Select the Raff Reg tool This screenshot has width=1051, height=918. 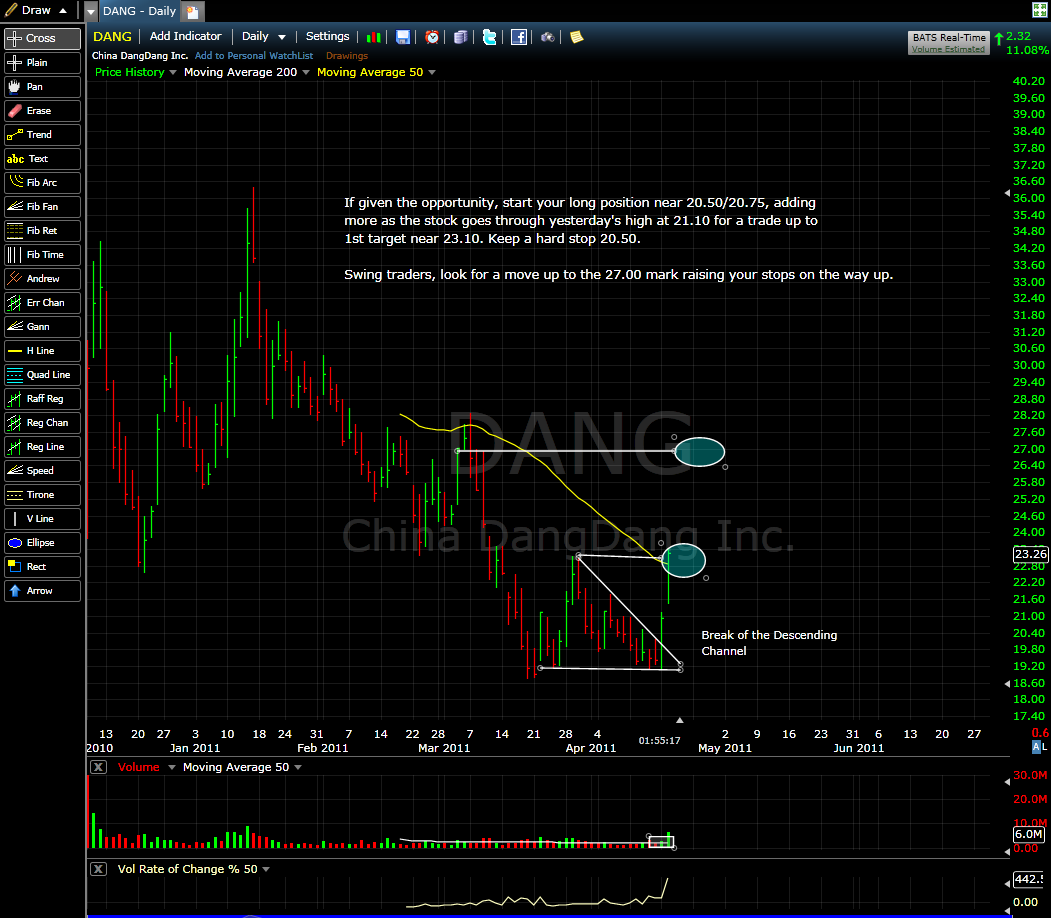tap(42, 399)
